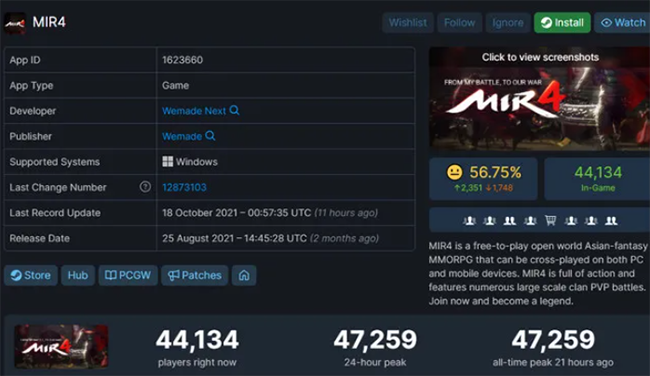Add MIR4 to Wishlist
650x376 pixels.
pyautogui.click(x=408, y=23)
